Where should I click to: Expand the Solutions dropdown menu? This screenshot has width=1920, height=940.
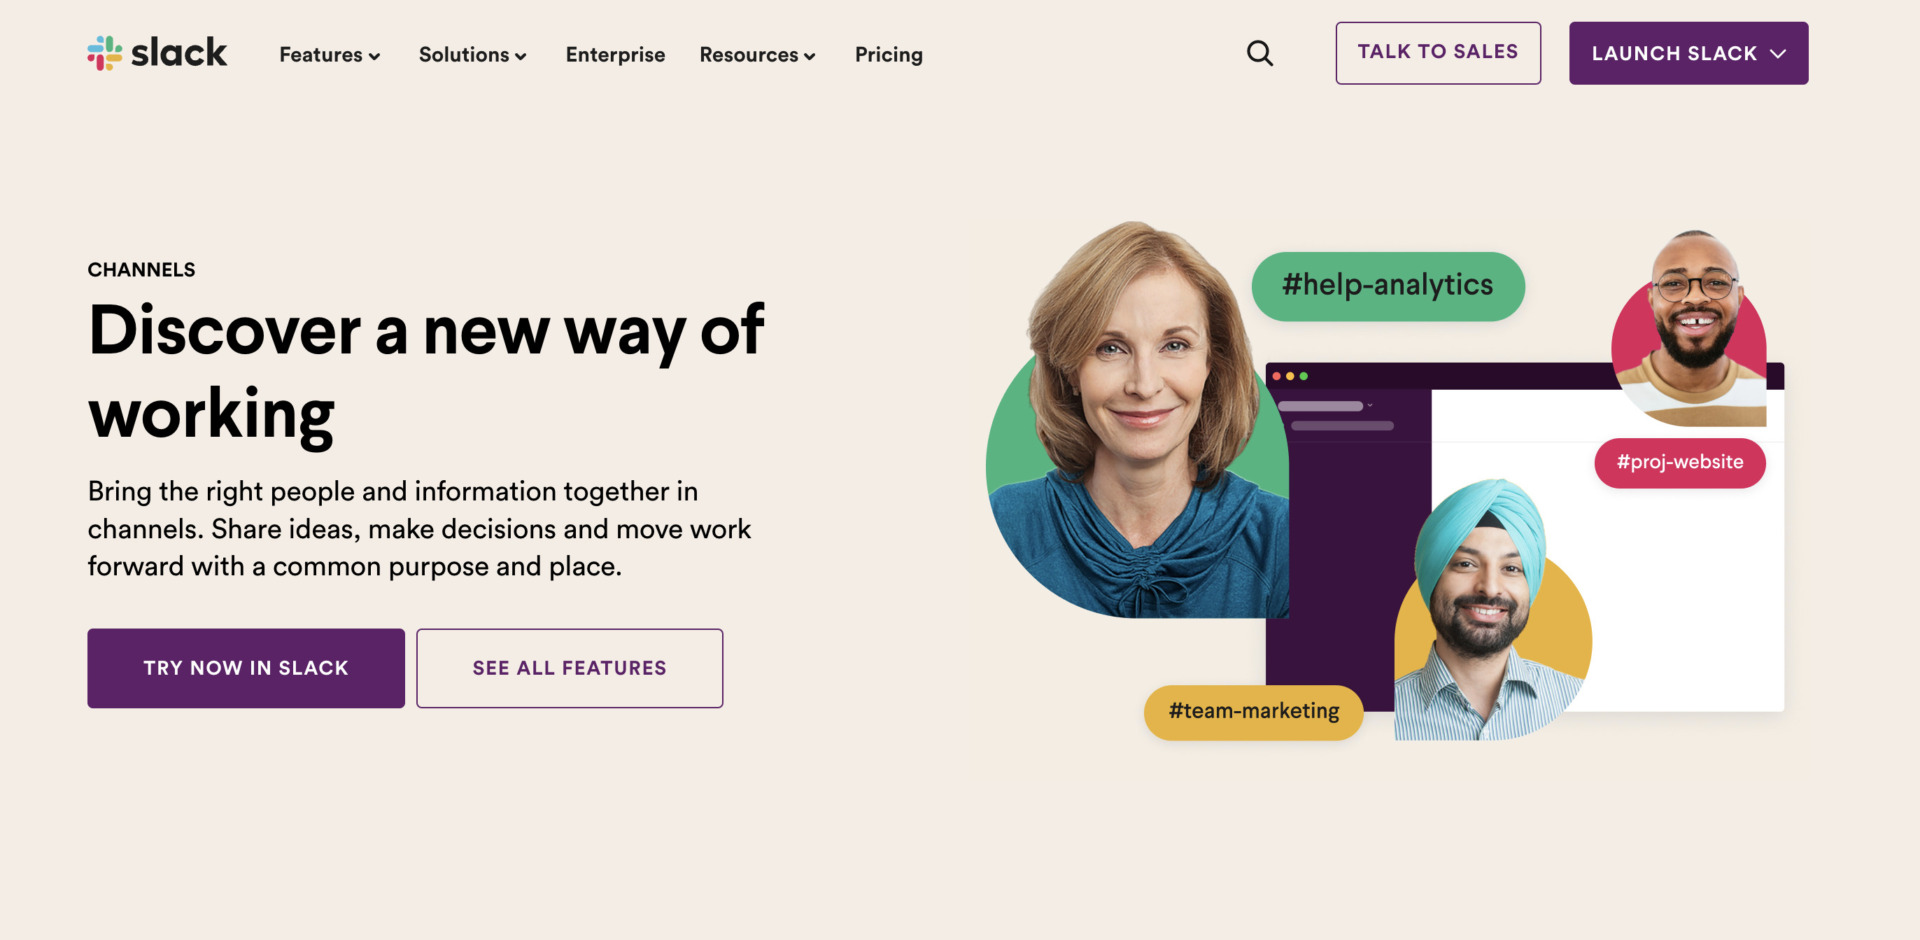[x=472, y=55]
